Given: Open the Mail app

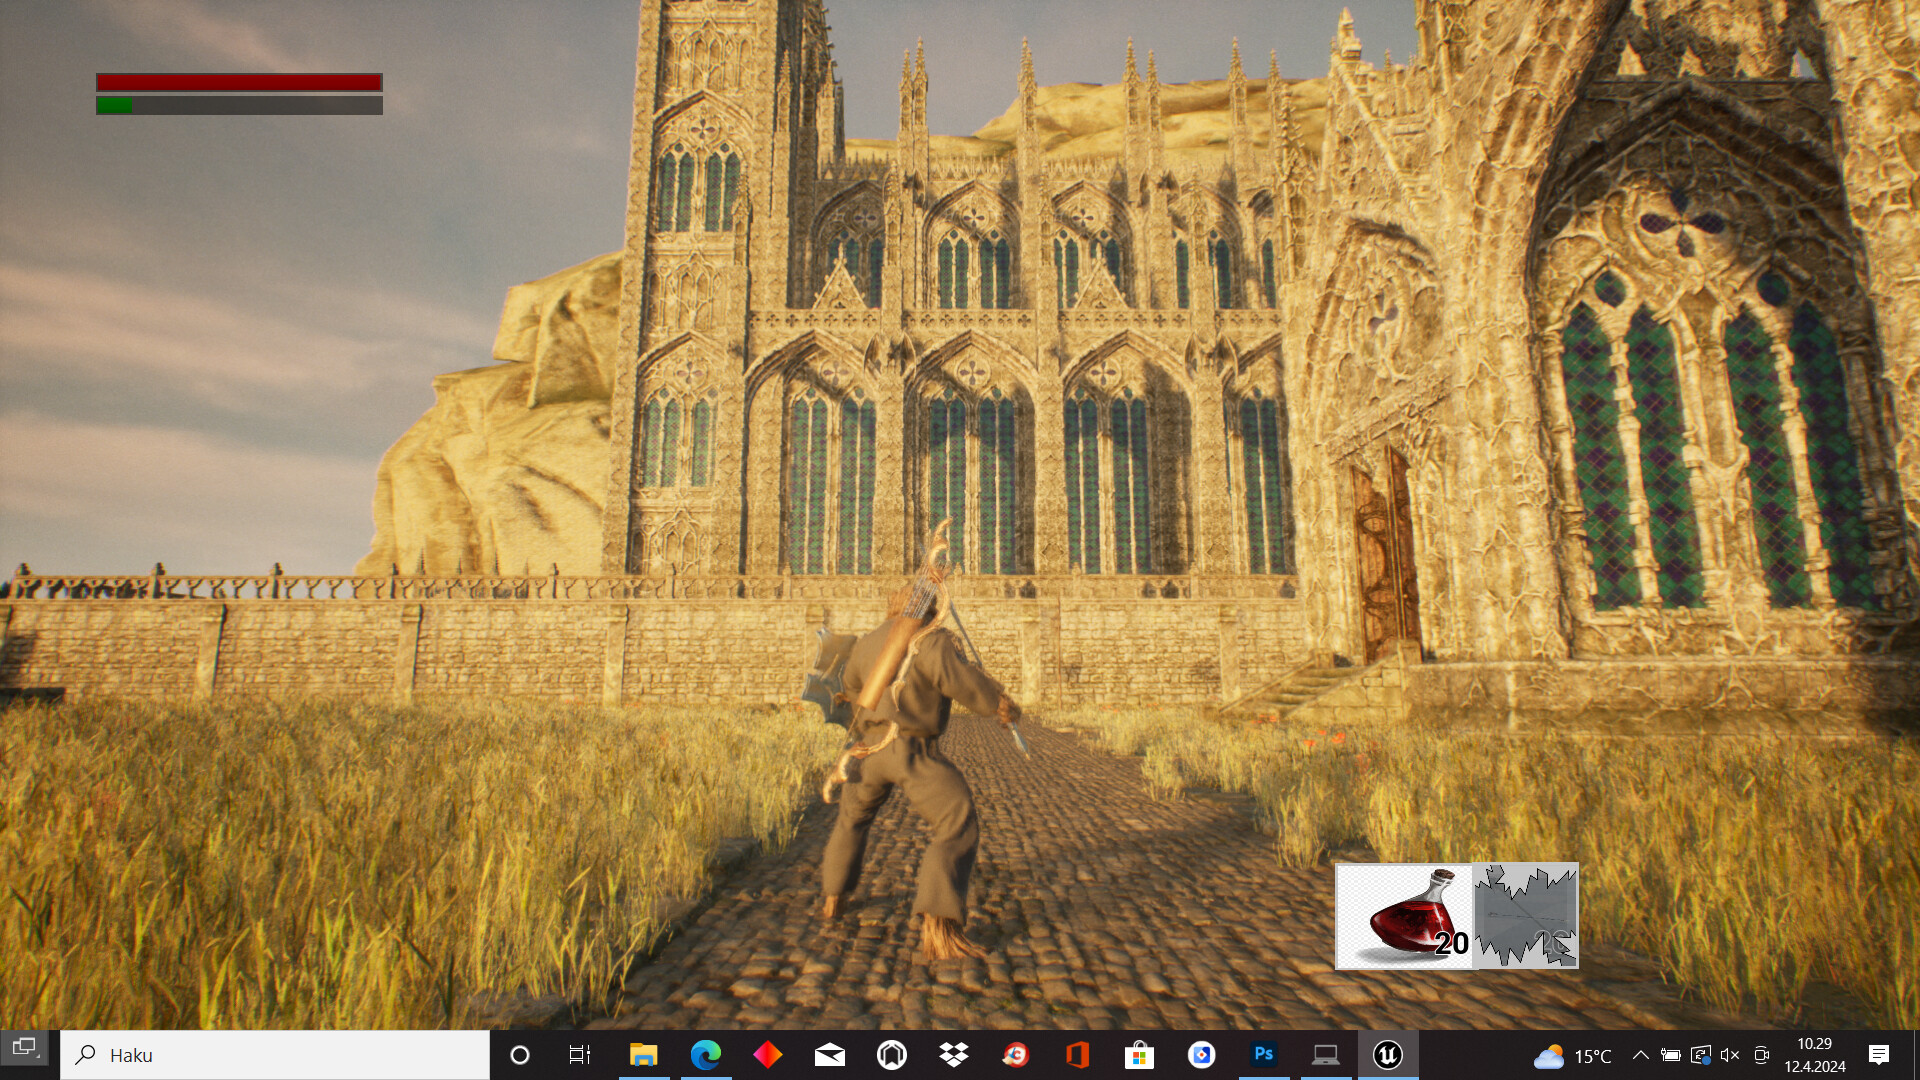Looking at the screenshot, I should tap(830, 1054).
